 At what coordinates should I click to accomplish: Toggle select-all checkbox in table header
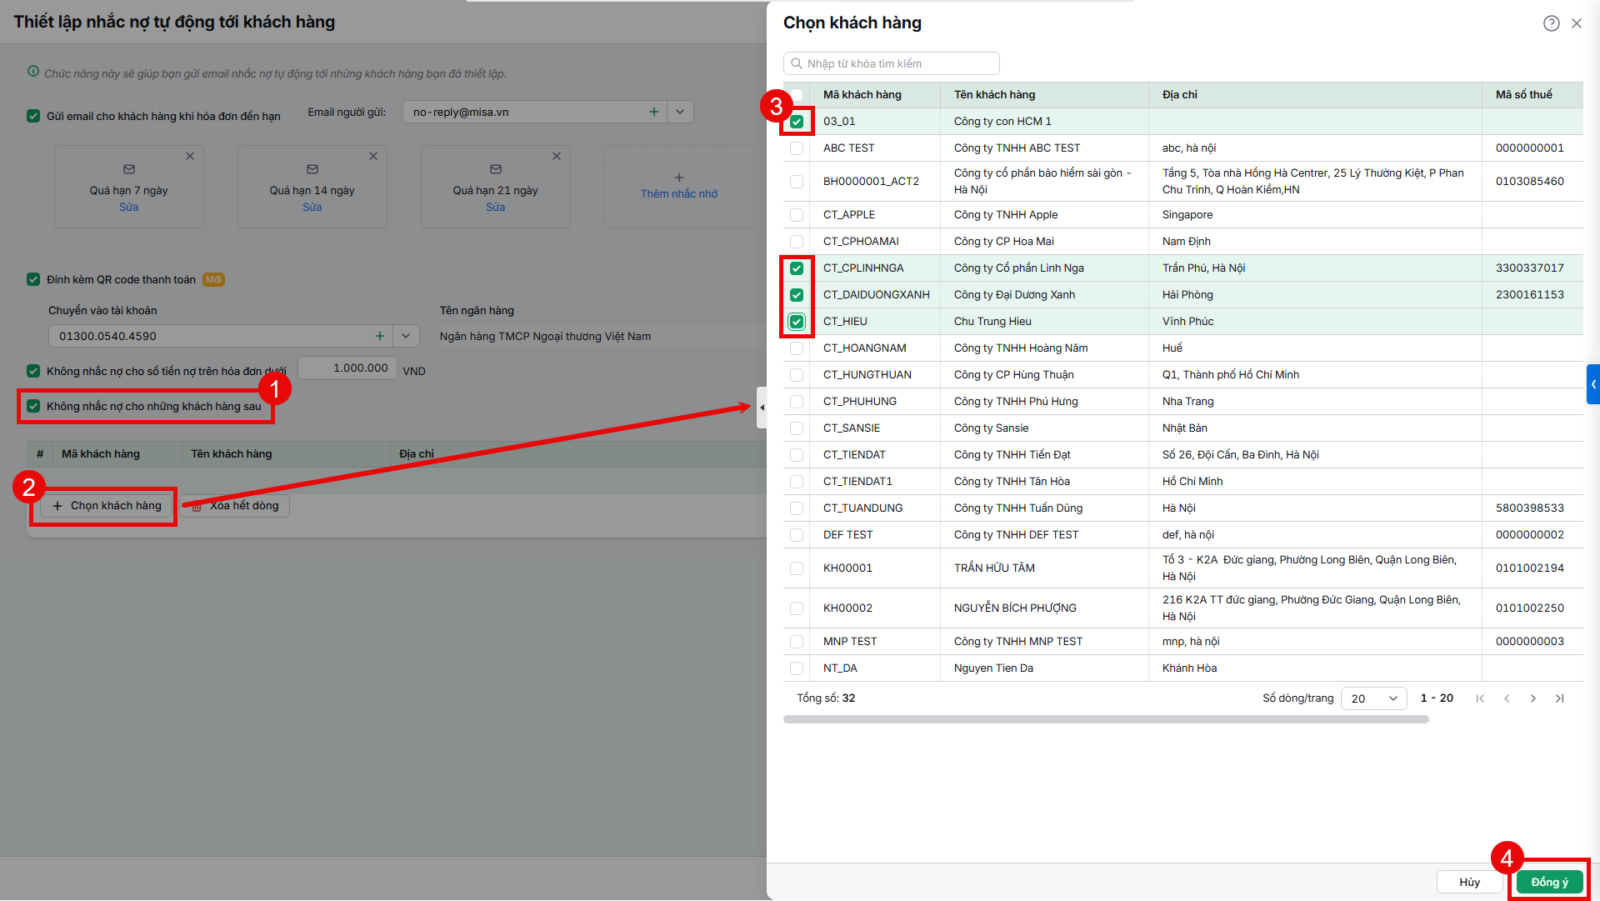pyautogui.click(x=797, y=95)
